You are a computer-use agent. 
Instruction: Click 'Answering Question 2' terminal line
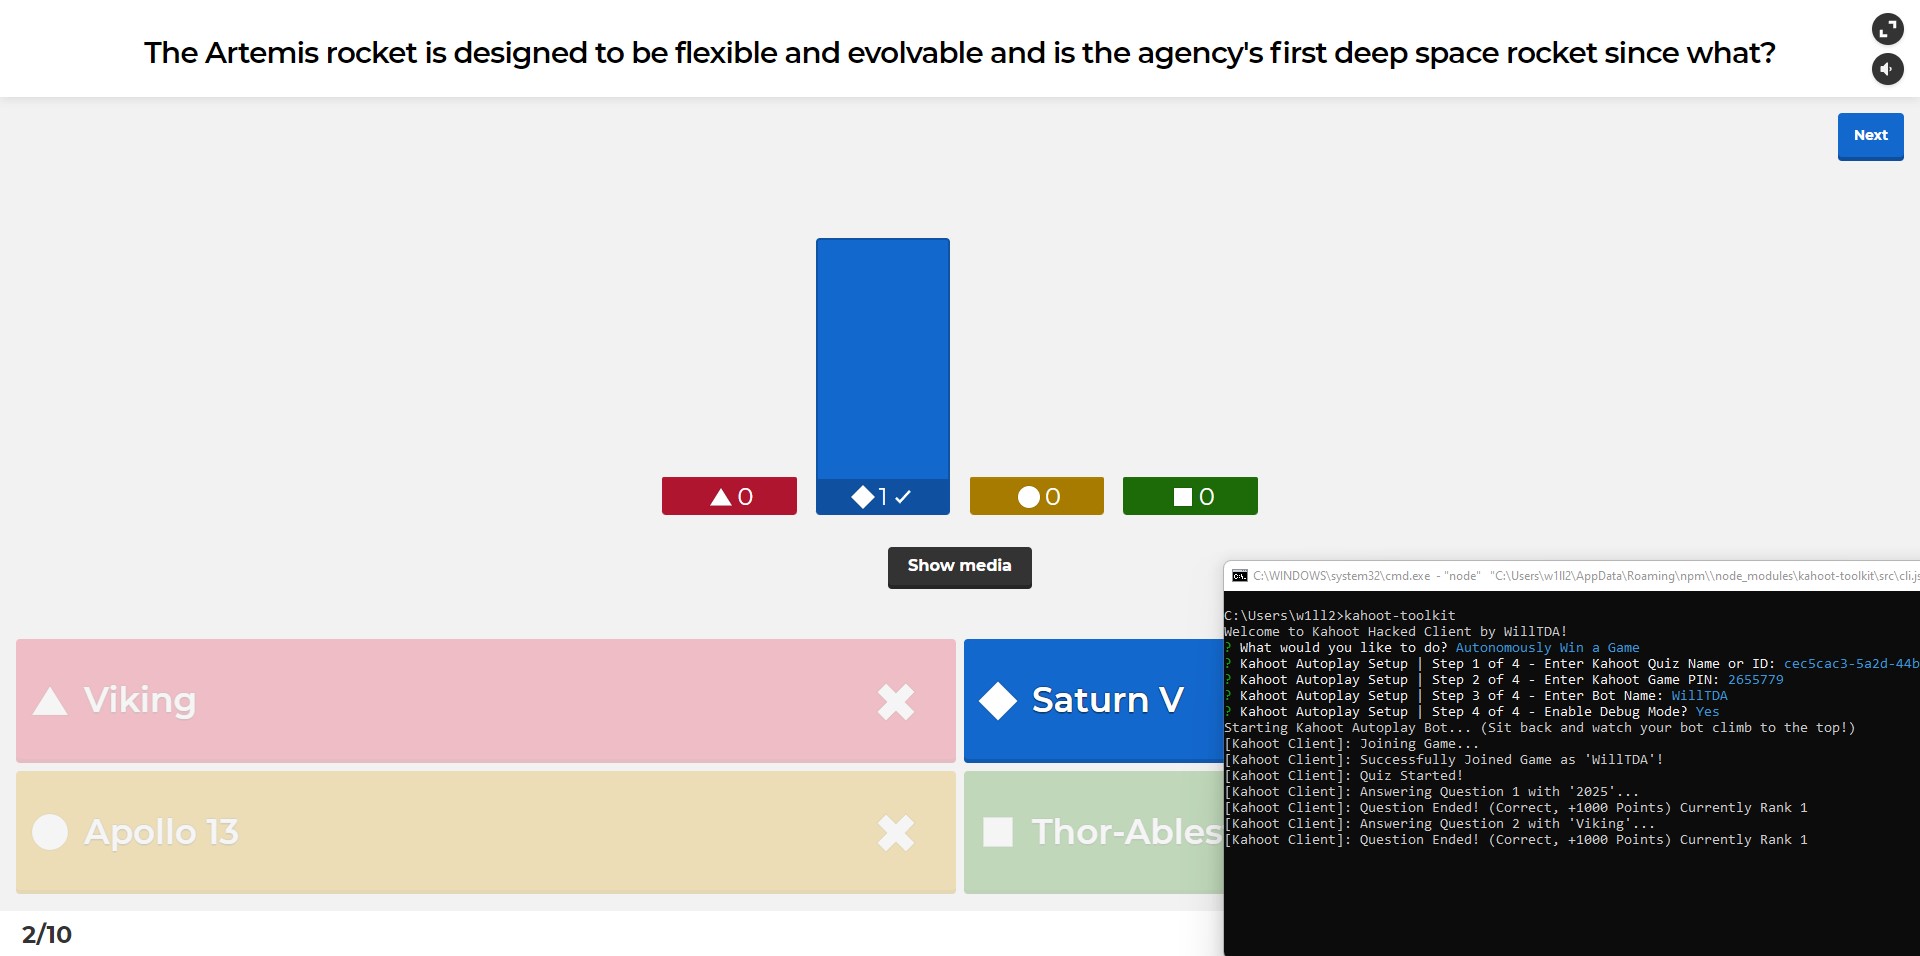(1439, 824)
